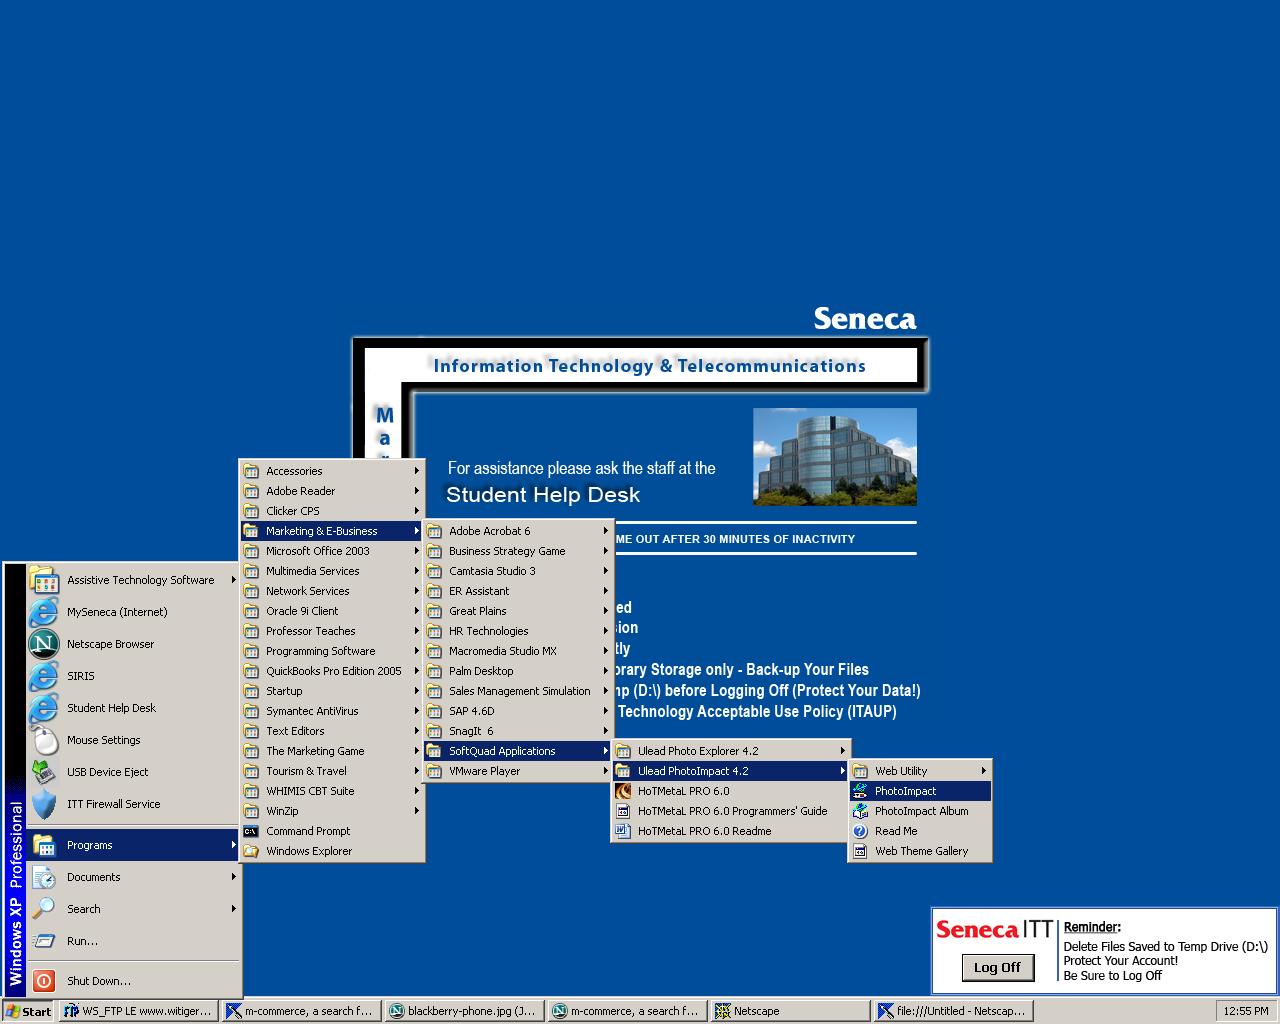
Task: Open QuickBooks Pro Edition 2005 group
Action: click(332, 671)
